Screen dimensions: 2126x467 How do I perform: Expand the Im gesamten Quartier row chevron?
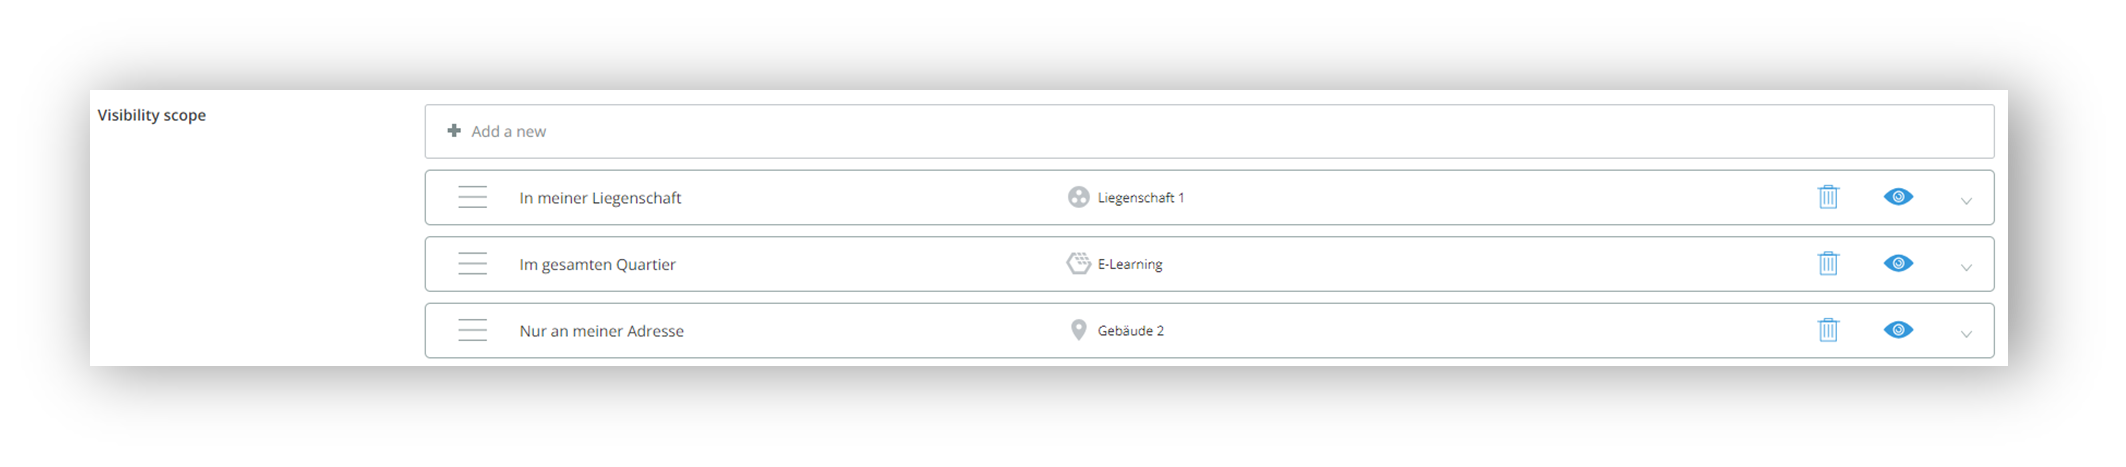coord(1966,268)
